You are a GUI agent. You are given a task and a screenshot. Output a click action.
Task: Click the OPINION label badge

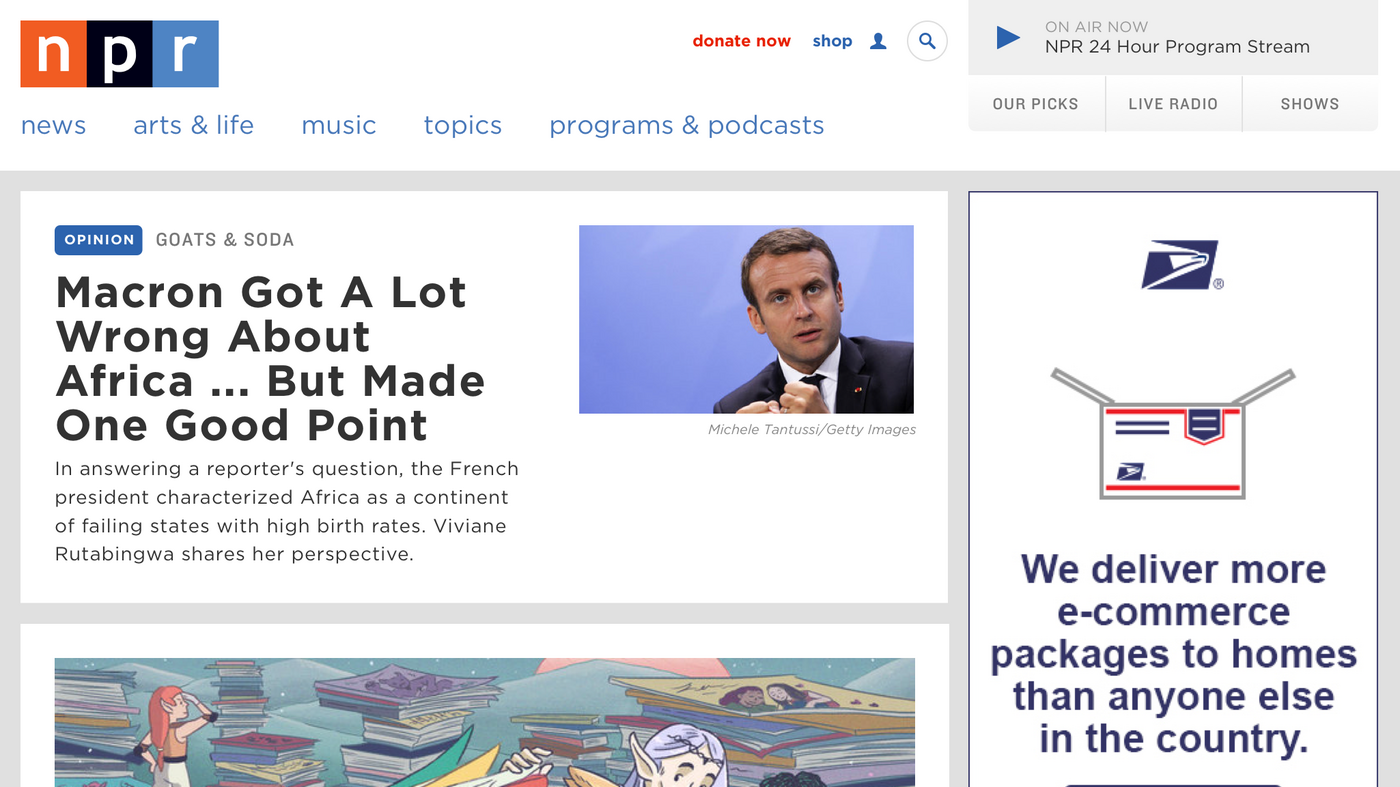coord(98,239)
